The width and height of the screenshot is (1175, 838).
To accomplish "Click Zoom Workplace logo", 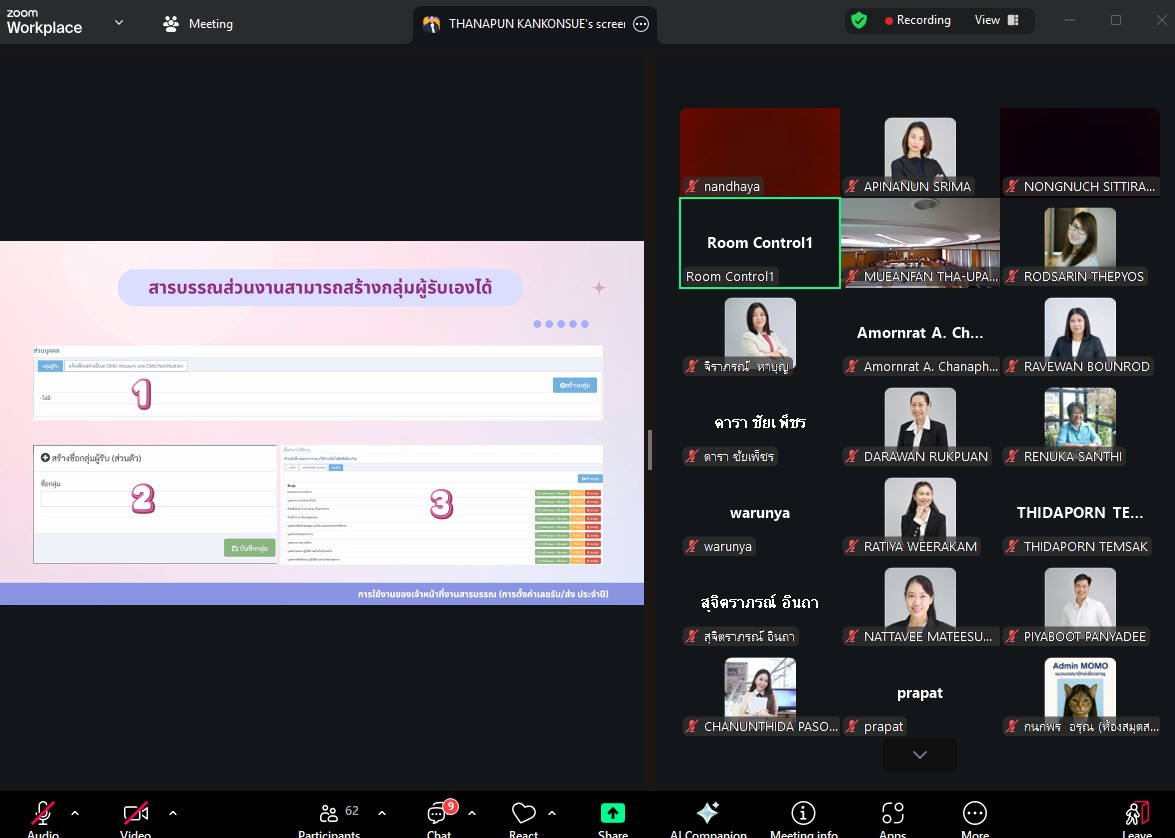I will pyautogui.click(x=44, y=22).
